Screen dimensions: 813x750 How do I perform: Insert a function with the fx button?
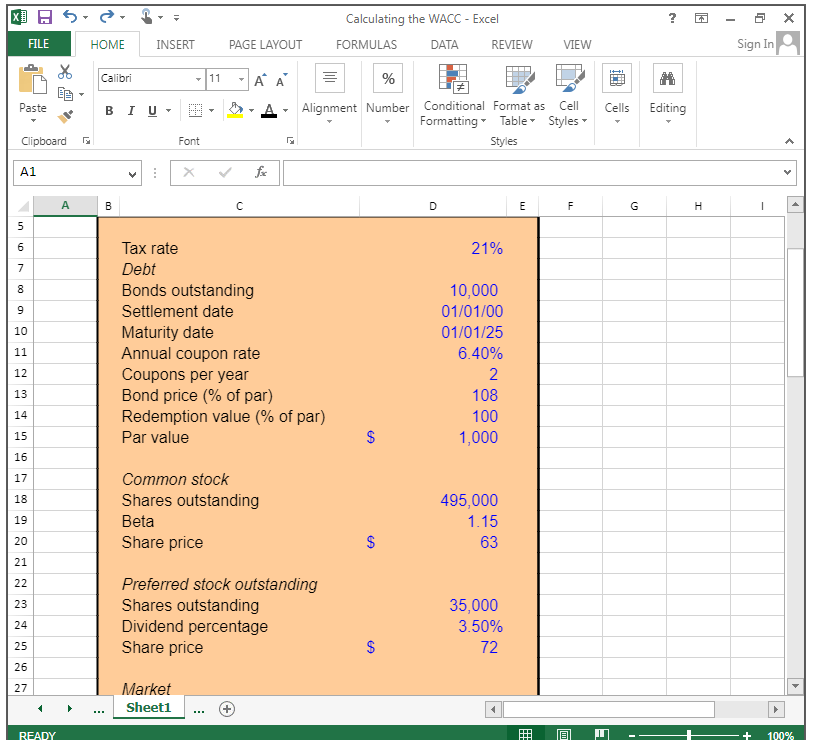coord(260,172)
